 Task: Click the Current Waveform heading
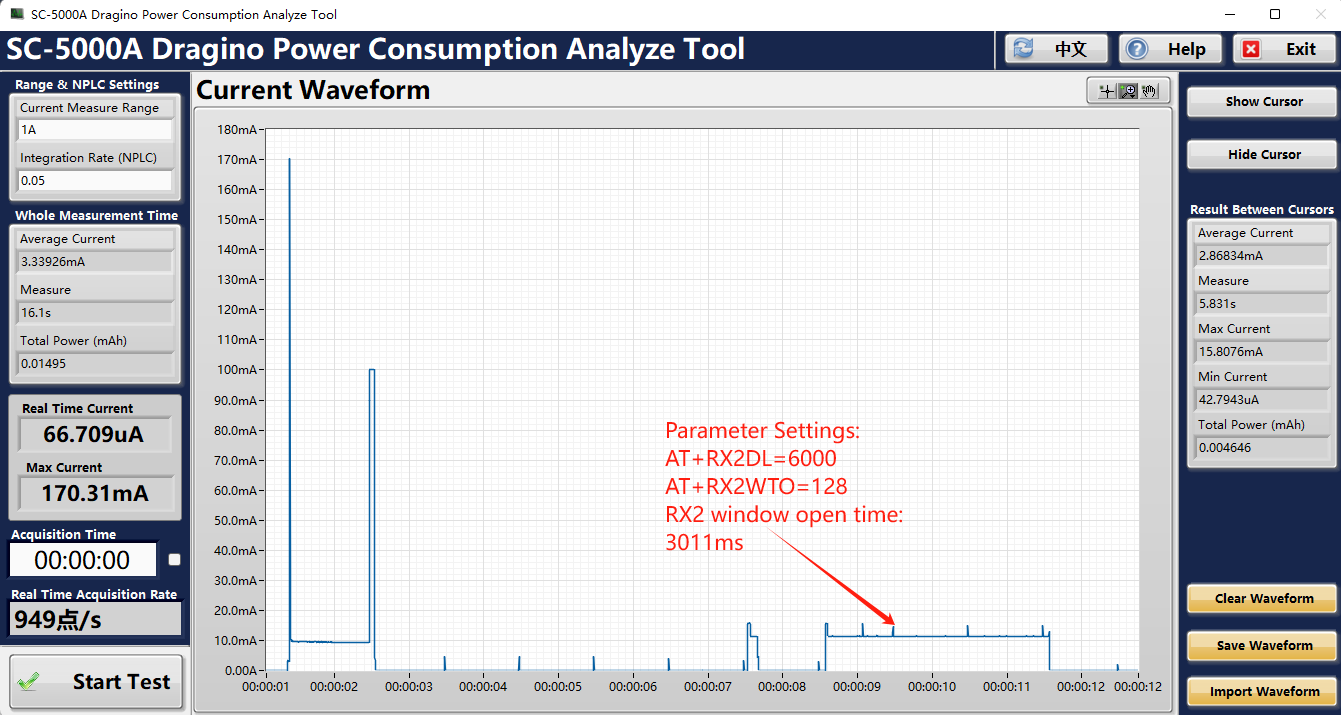pos(313,90)
